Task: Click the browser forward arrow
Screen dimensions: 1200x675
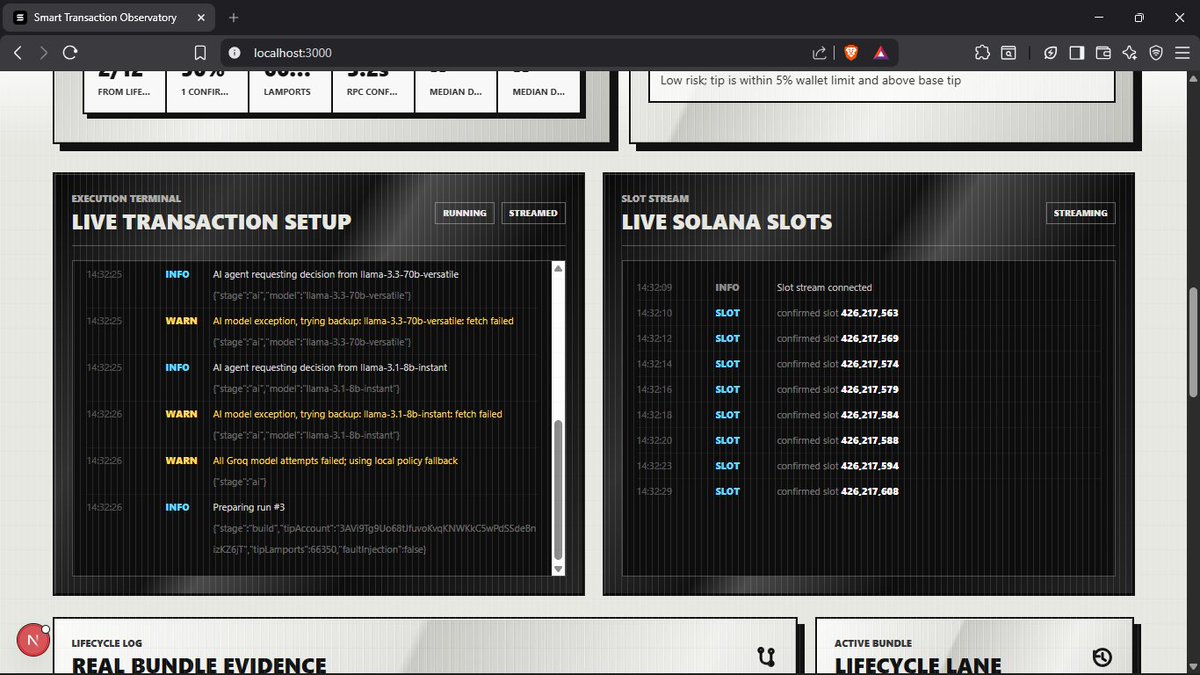Action: tap(43, 53)
